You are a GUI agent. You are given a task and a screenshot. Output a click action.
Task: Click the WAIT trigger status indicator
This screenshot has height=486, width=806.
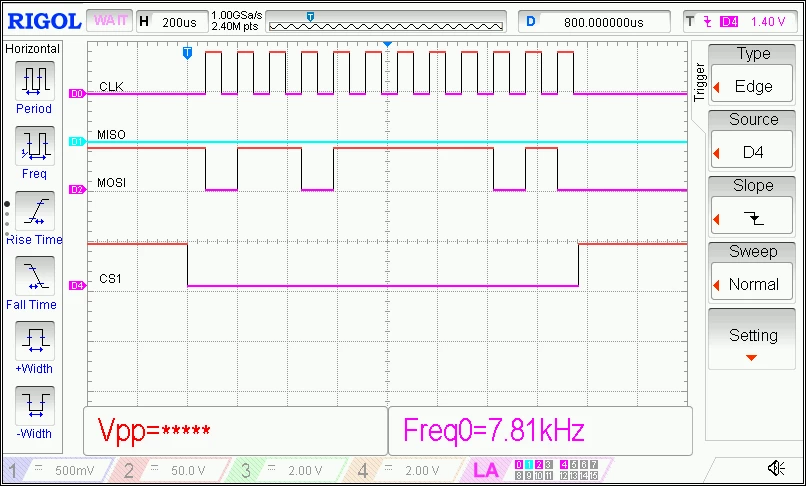coord(110,22)
